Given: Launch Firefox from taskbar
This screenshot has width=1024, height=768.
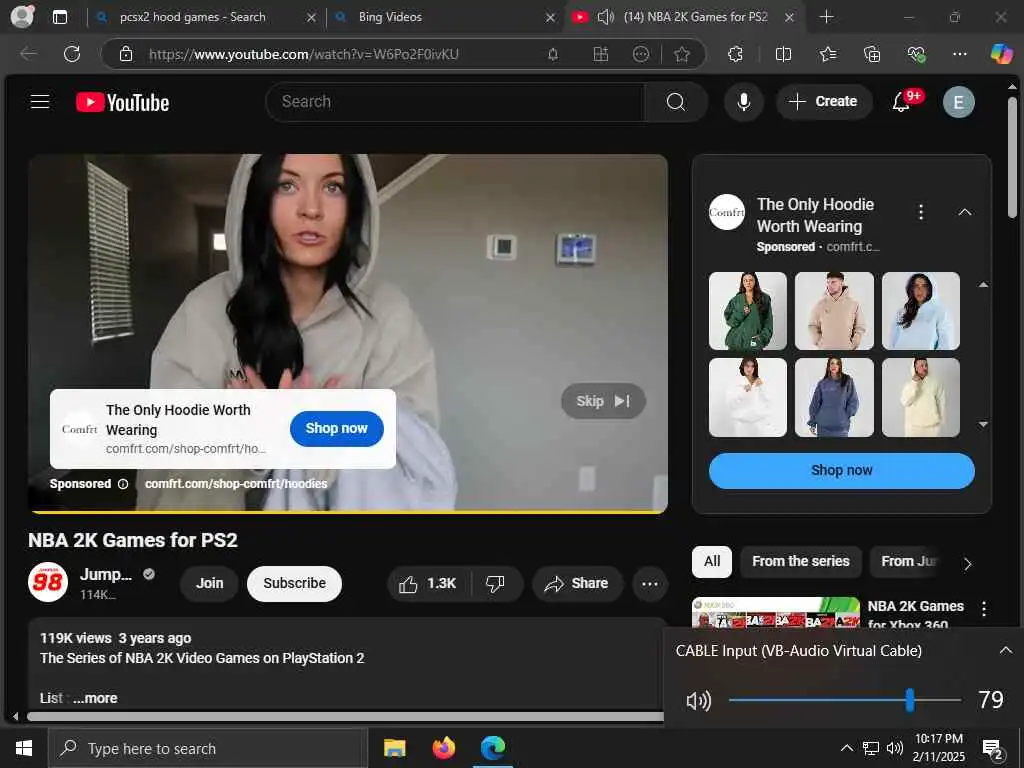Looking at the screenshot, I should click(443, 748).
